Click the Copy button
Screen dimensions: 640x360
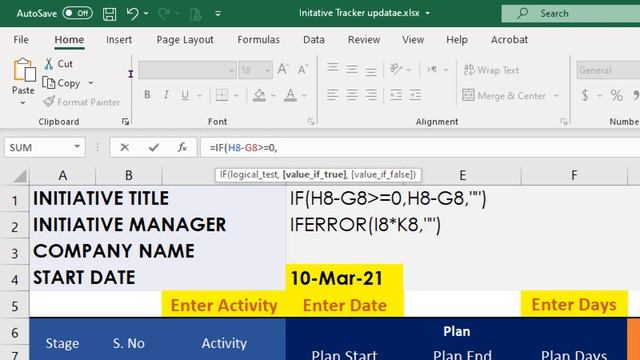coord(62,83)
